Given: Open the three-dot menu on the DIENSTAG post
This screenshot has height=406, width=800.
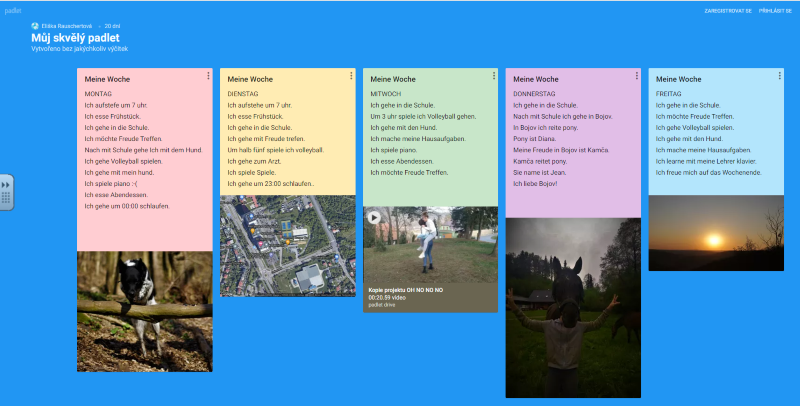Looking at the screenshot, I should [x=351, y=76].
